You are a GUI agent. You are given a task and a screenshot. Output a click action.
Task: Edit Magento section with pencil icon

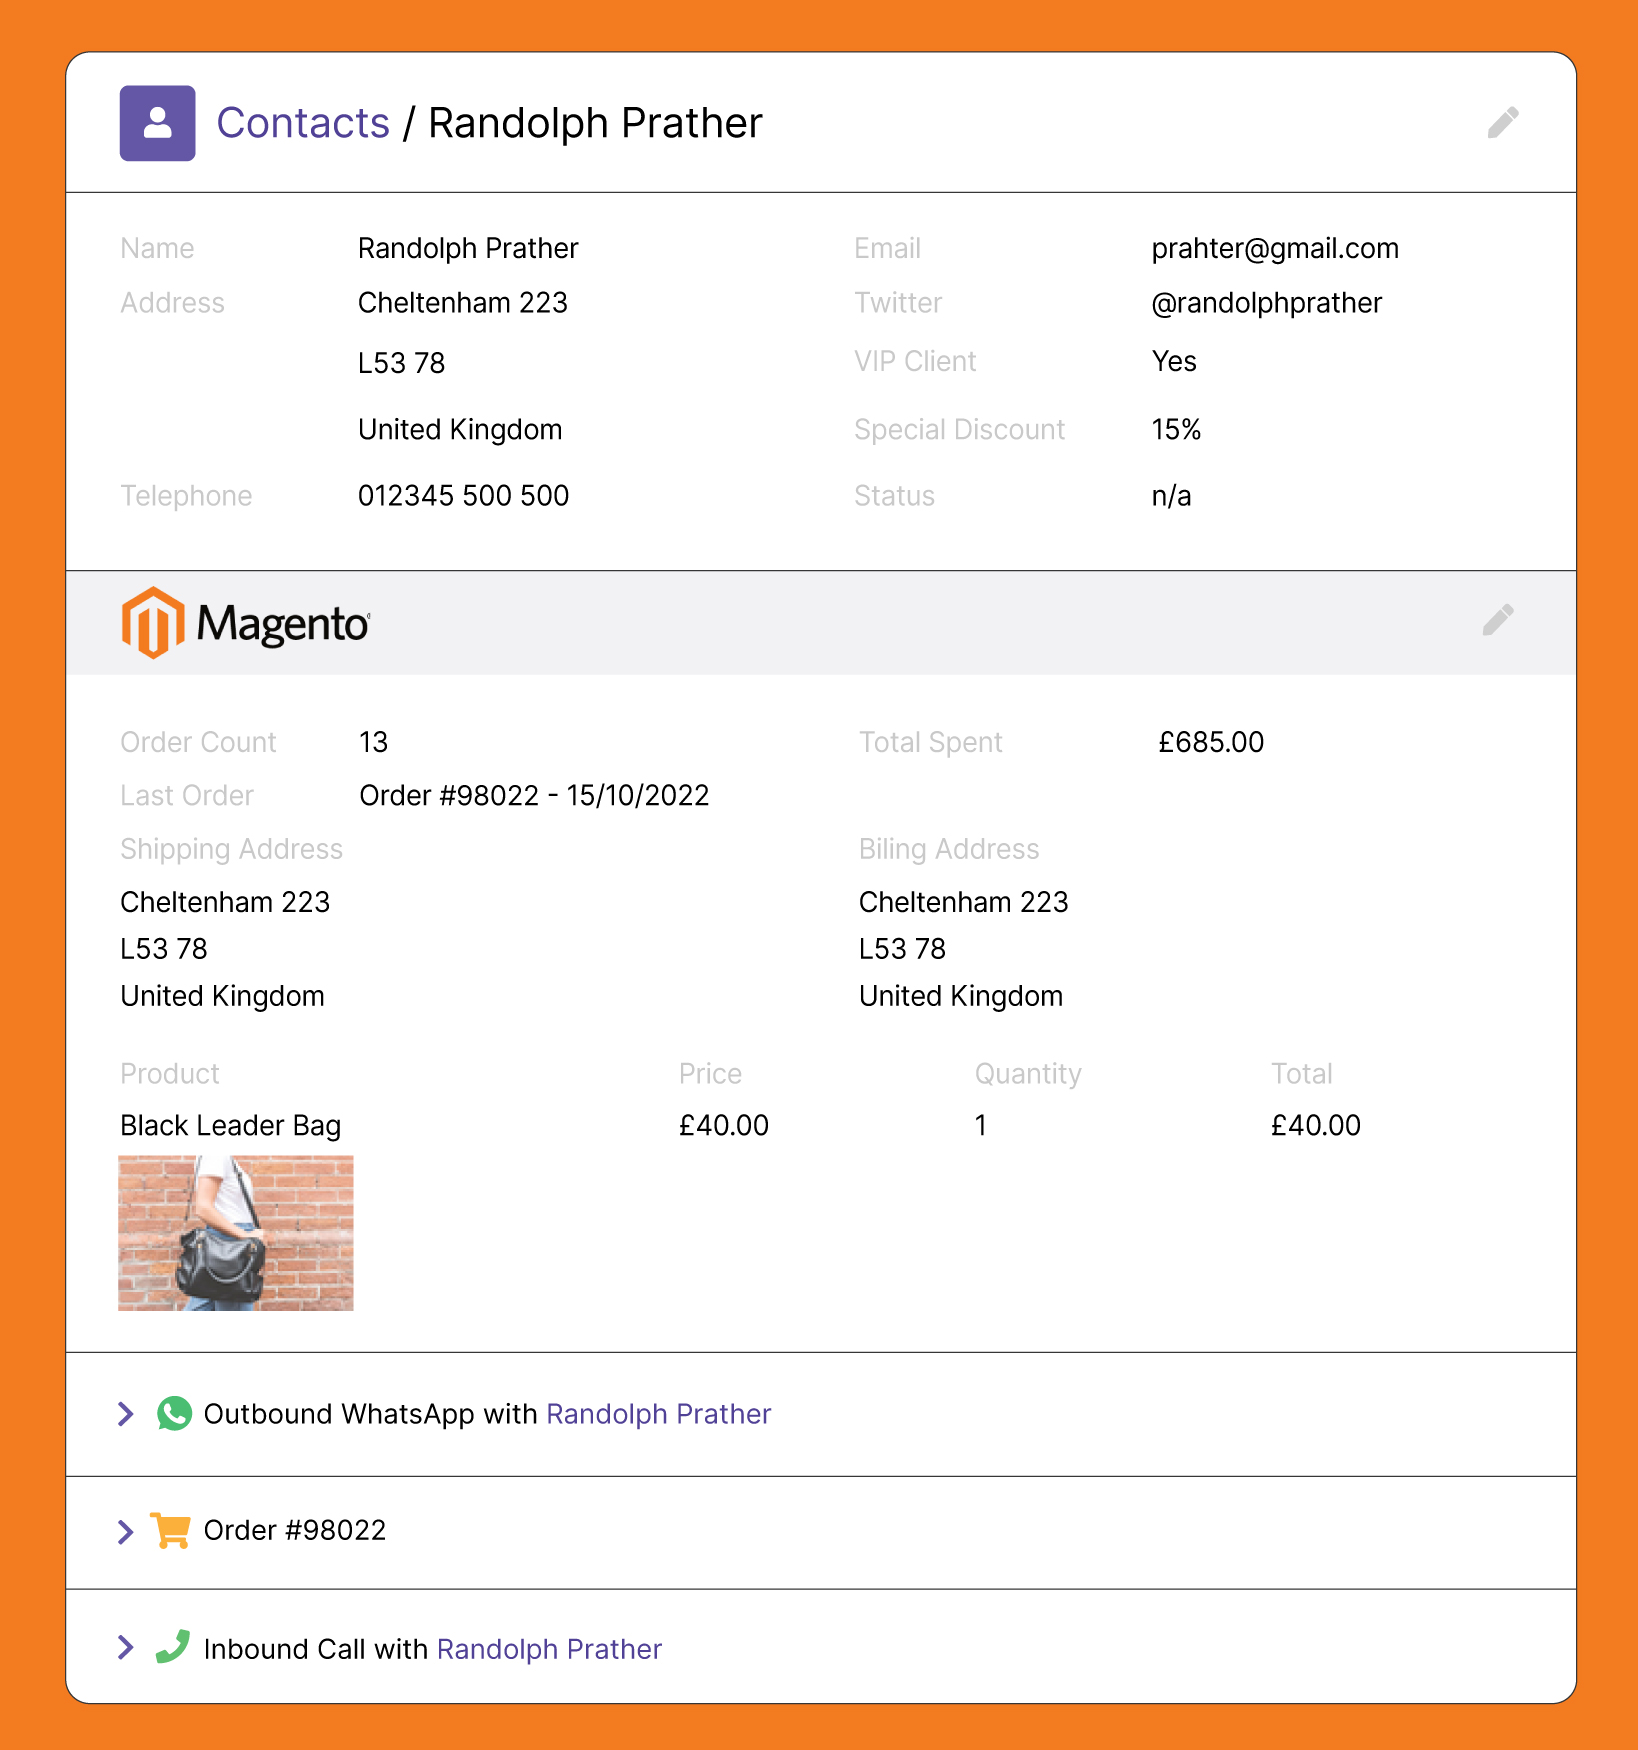pyautogui.click(x=1497, y=620)
